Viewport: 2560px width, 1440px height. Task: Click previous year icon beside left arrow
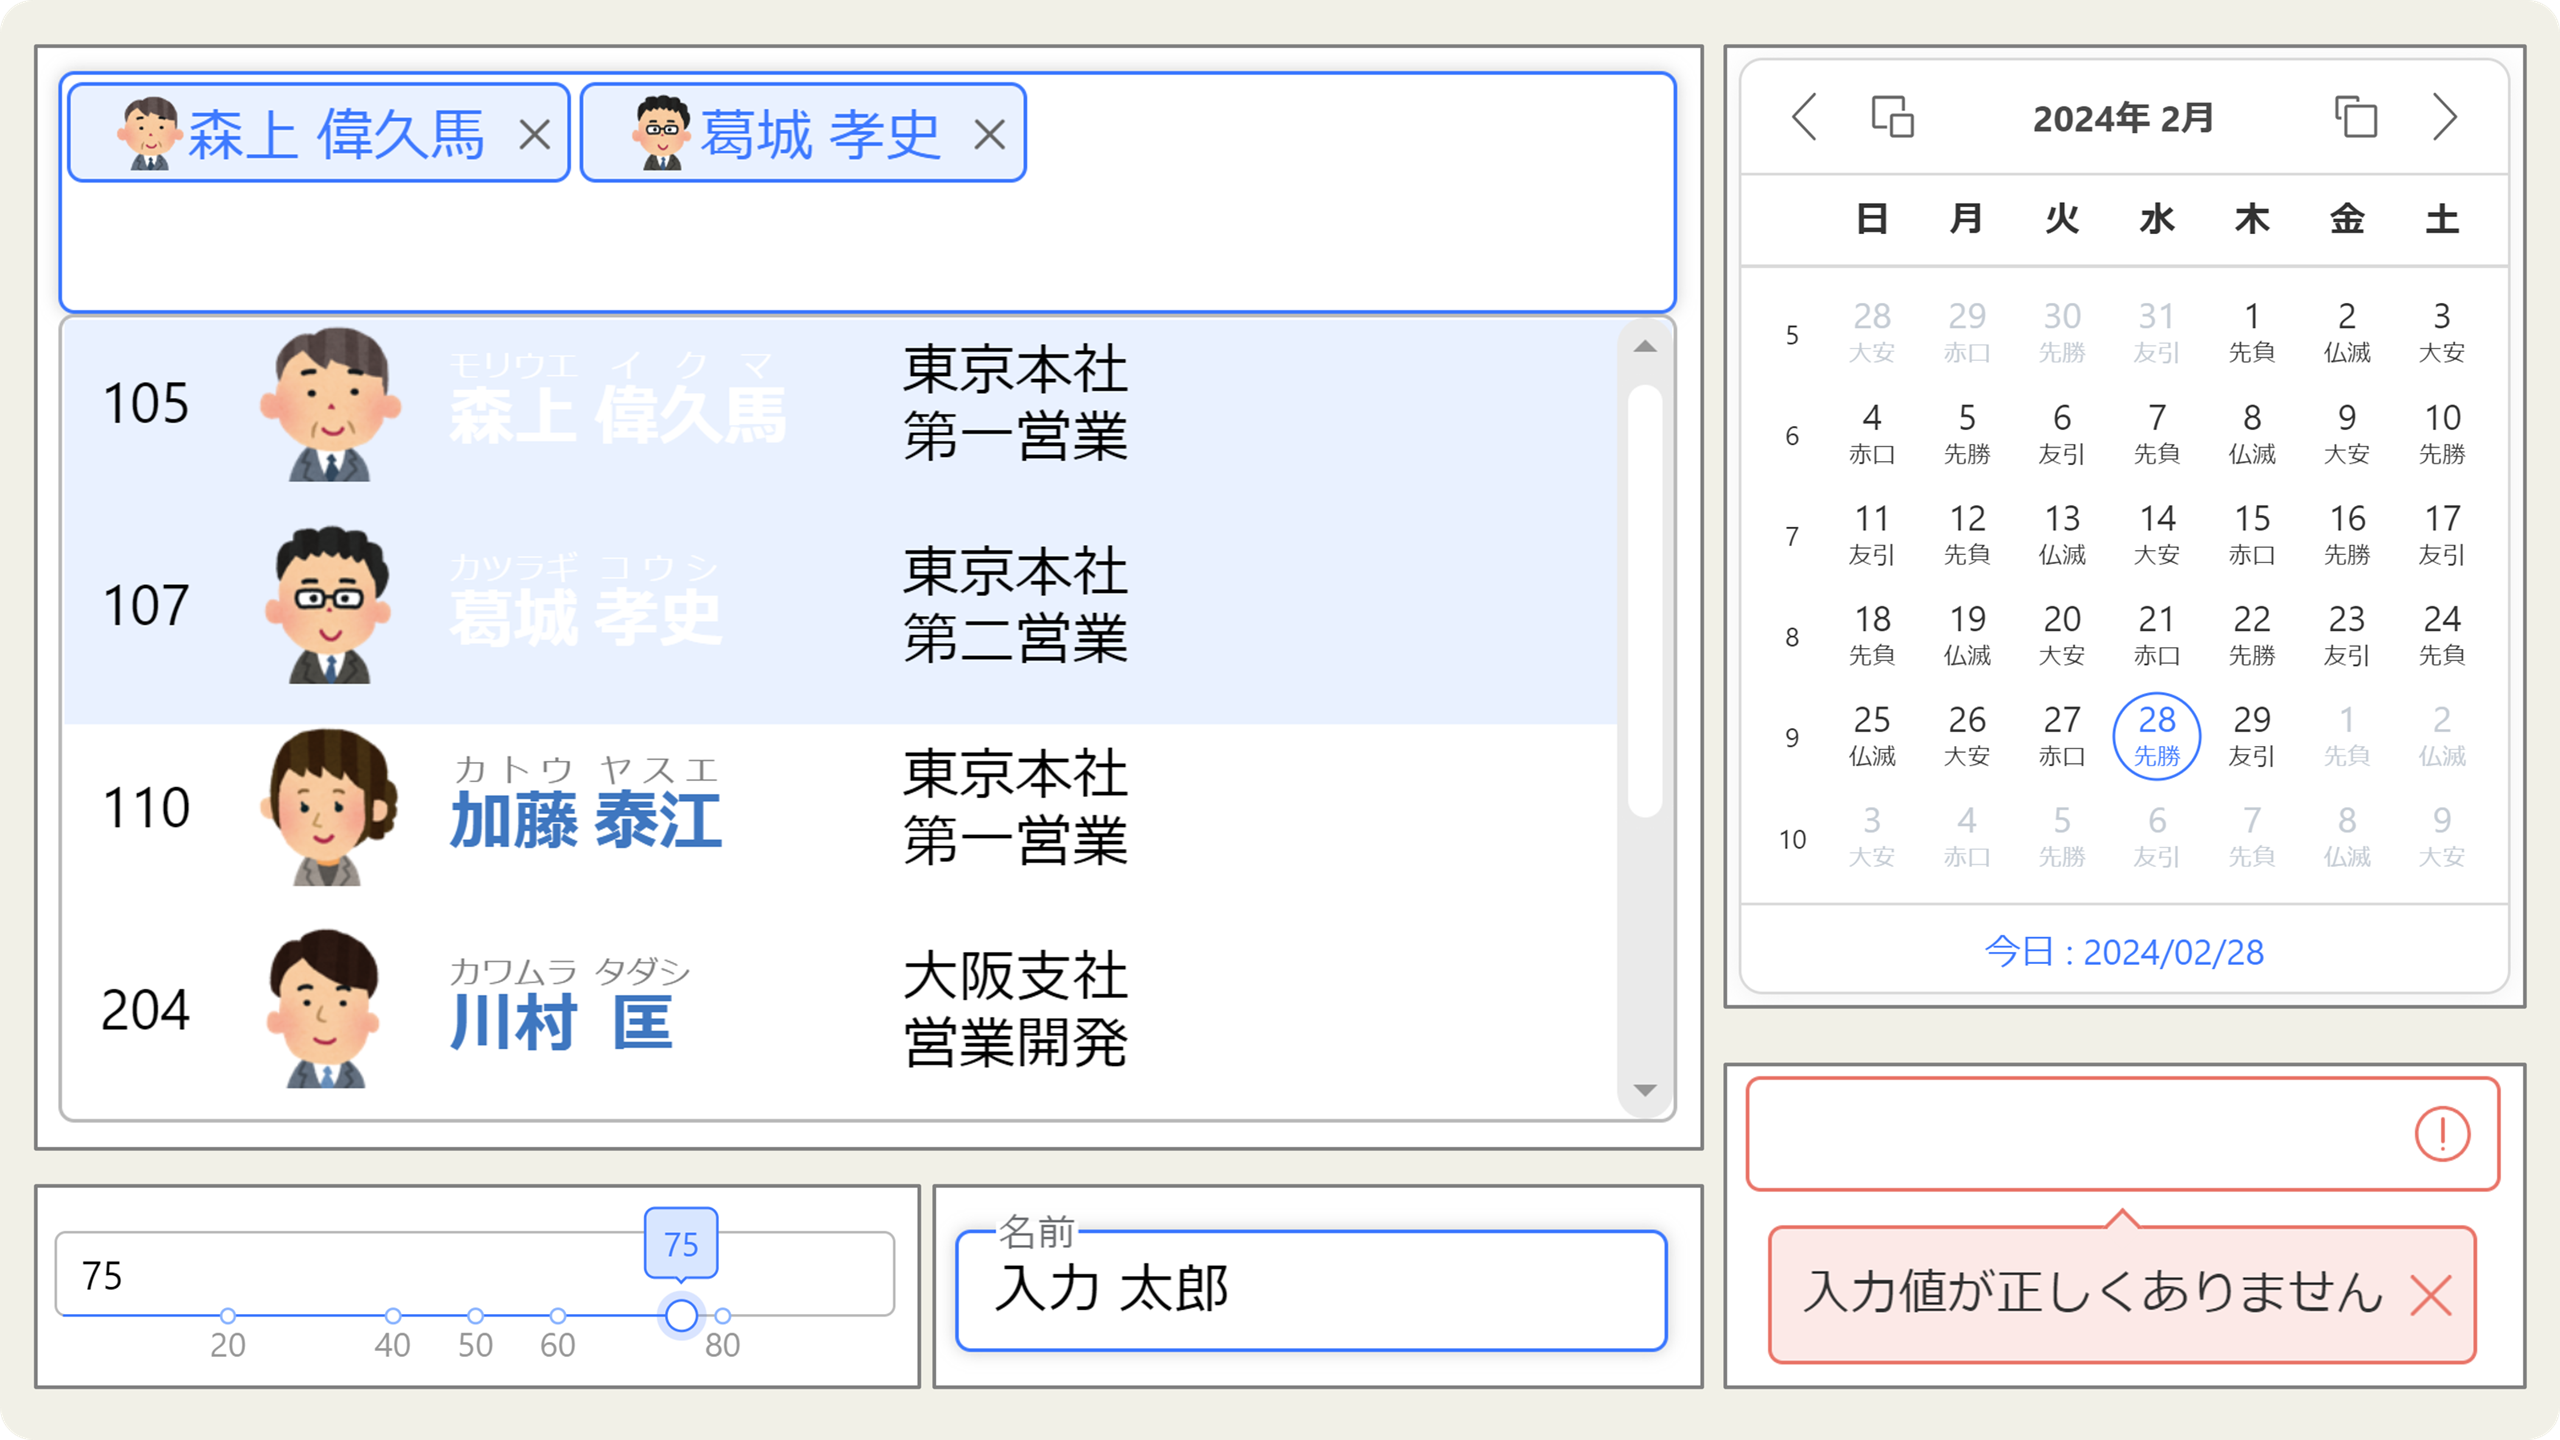(1892, 118)
